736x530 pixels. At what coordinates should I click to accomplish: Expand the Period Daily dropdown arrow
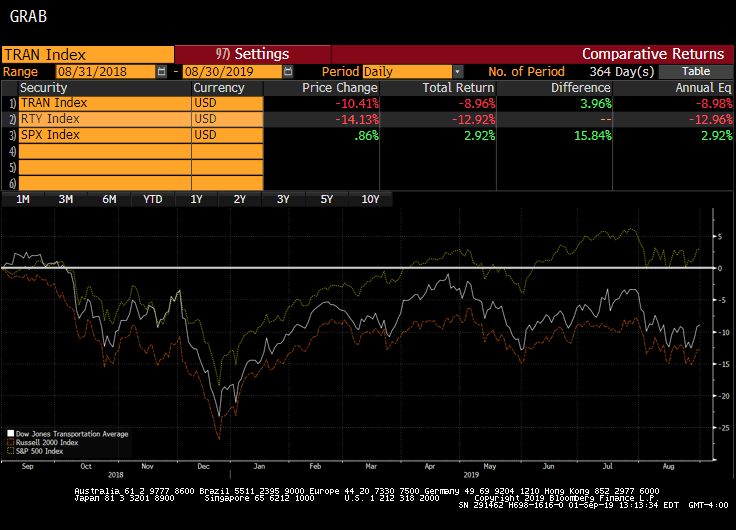click(458, 72)
